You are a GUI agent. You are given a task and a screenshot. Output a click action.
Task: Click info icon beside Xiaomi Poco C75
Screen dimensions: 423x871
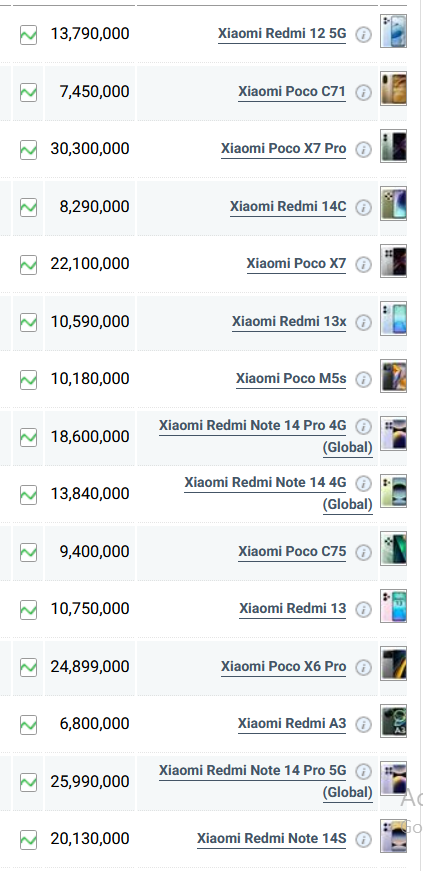(364, 552)
